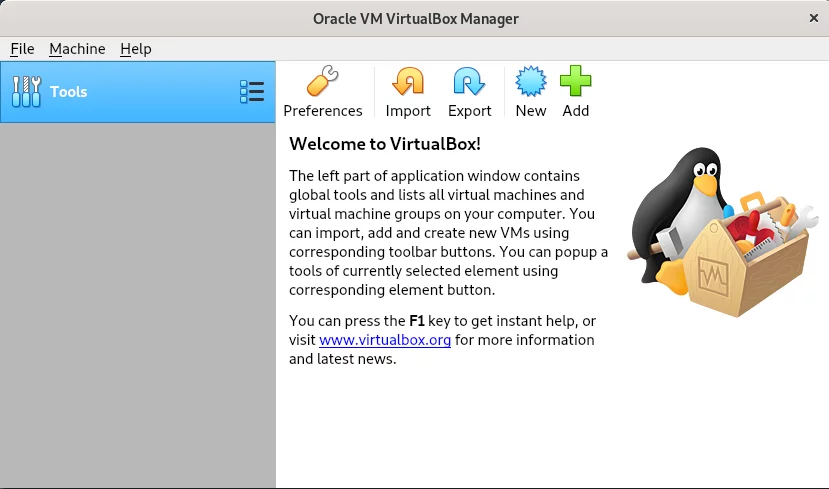Click the penguin toolbox welcome image
This screenshot has width=829, height=489.
click(722, 232)
